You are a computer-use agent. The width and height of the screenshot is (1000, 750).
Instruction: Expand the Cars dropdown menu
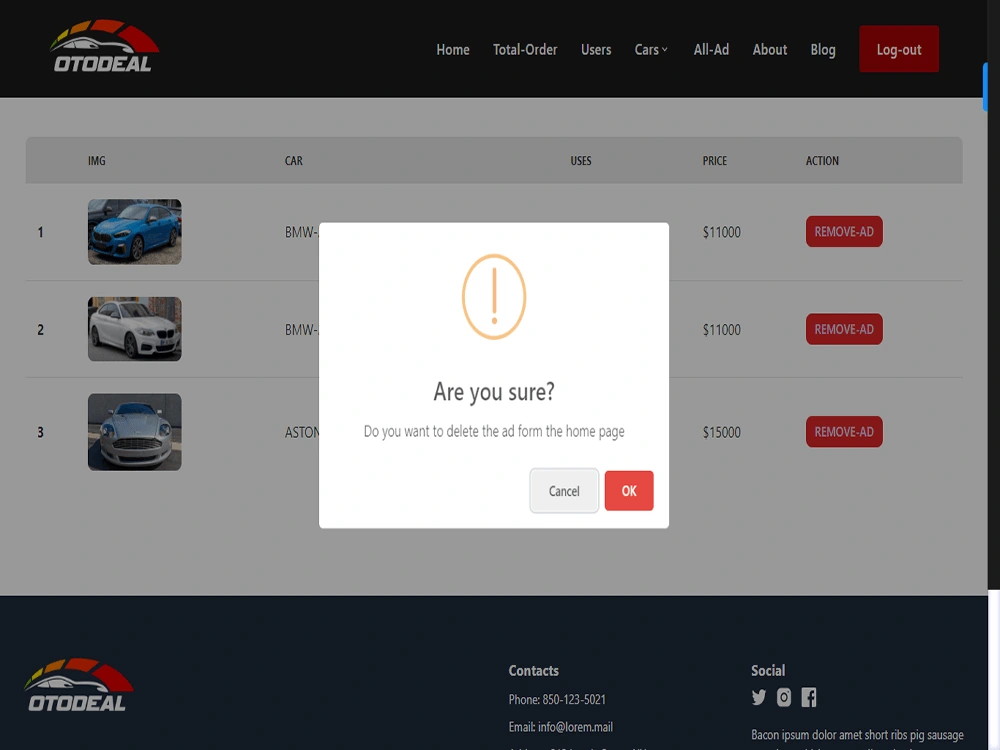(x=651, y=50)
